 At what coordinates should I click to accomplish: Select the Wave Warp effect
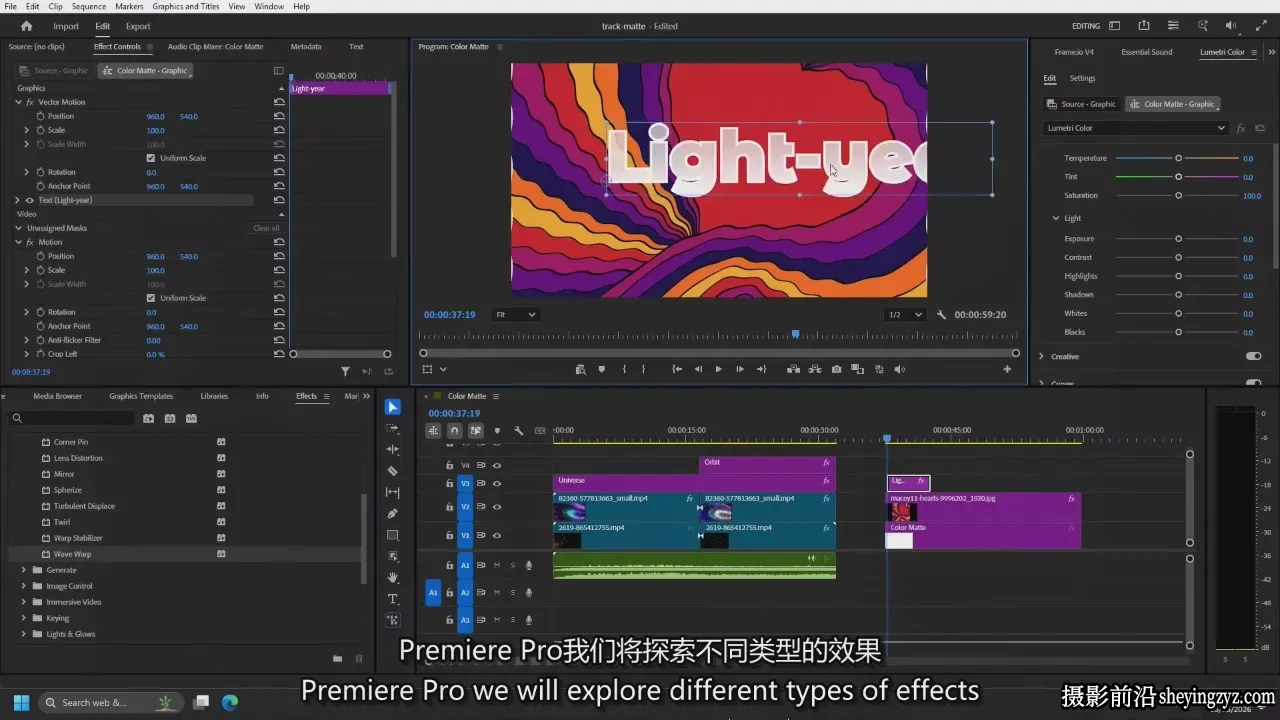[x=72, y=554]
